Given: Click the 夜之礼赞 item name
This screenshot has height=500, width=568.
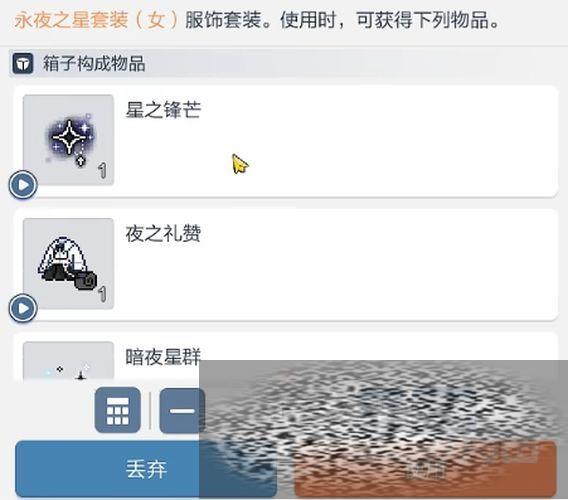Looking at the screenshot, I should [x=163, y=233].
